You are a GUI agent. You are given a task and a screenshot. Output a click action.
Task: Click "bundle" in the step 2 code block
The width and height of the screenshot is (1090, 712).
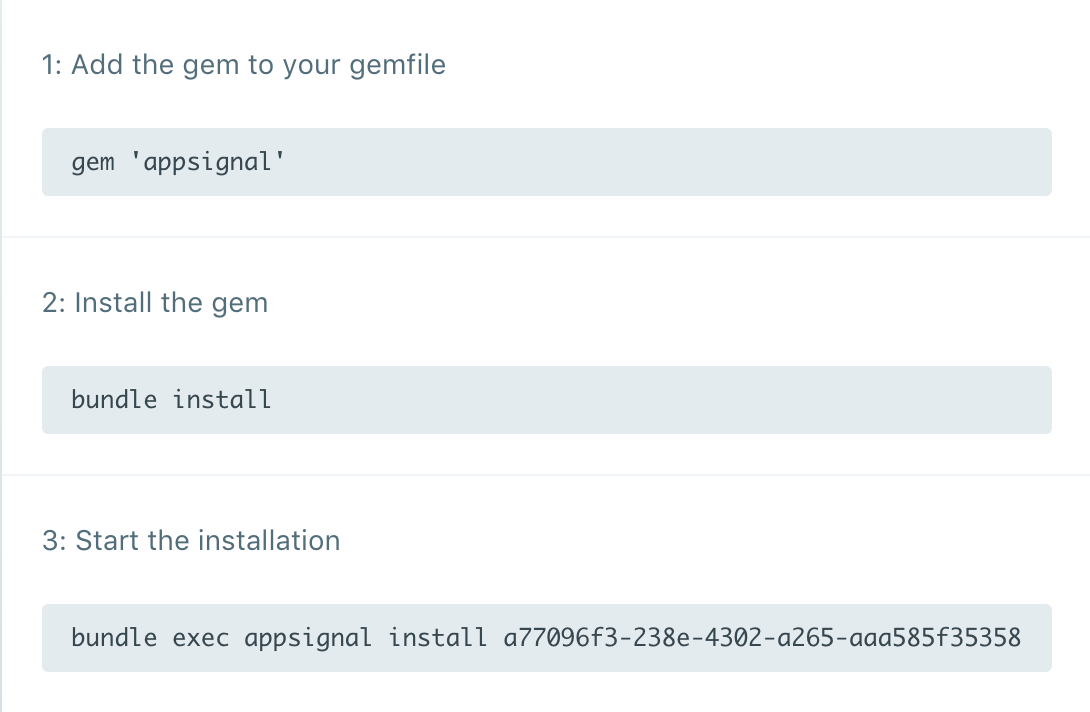click(x=114, y=400)
